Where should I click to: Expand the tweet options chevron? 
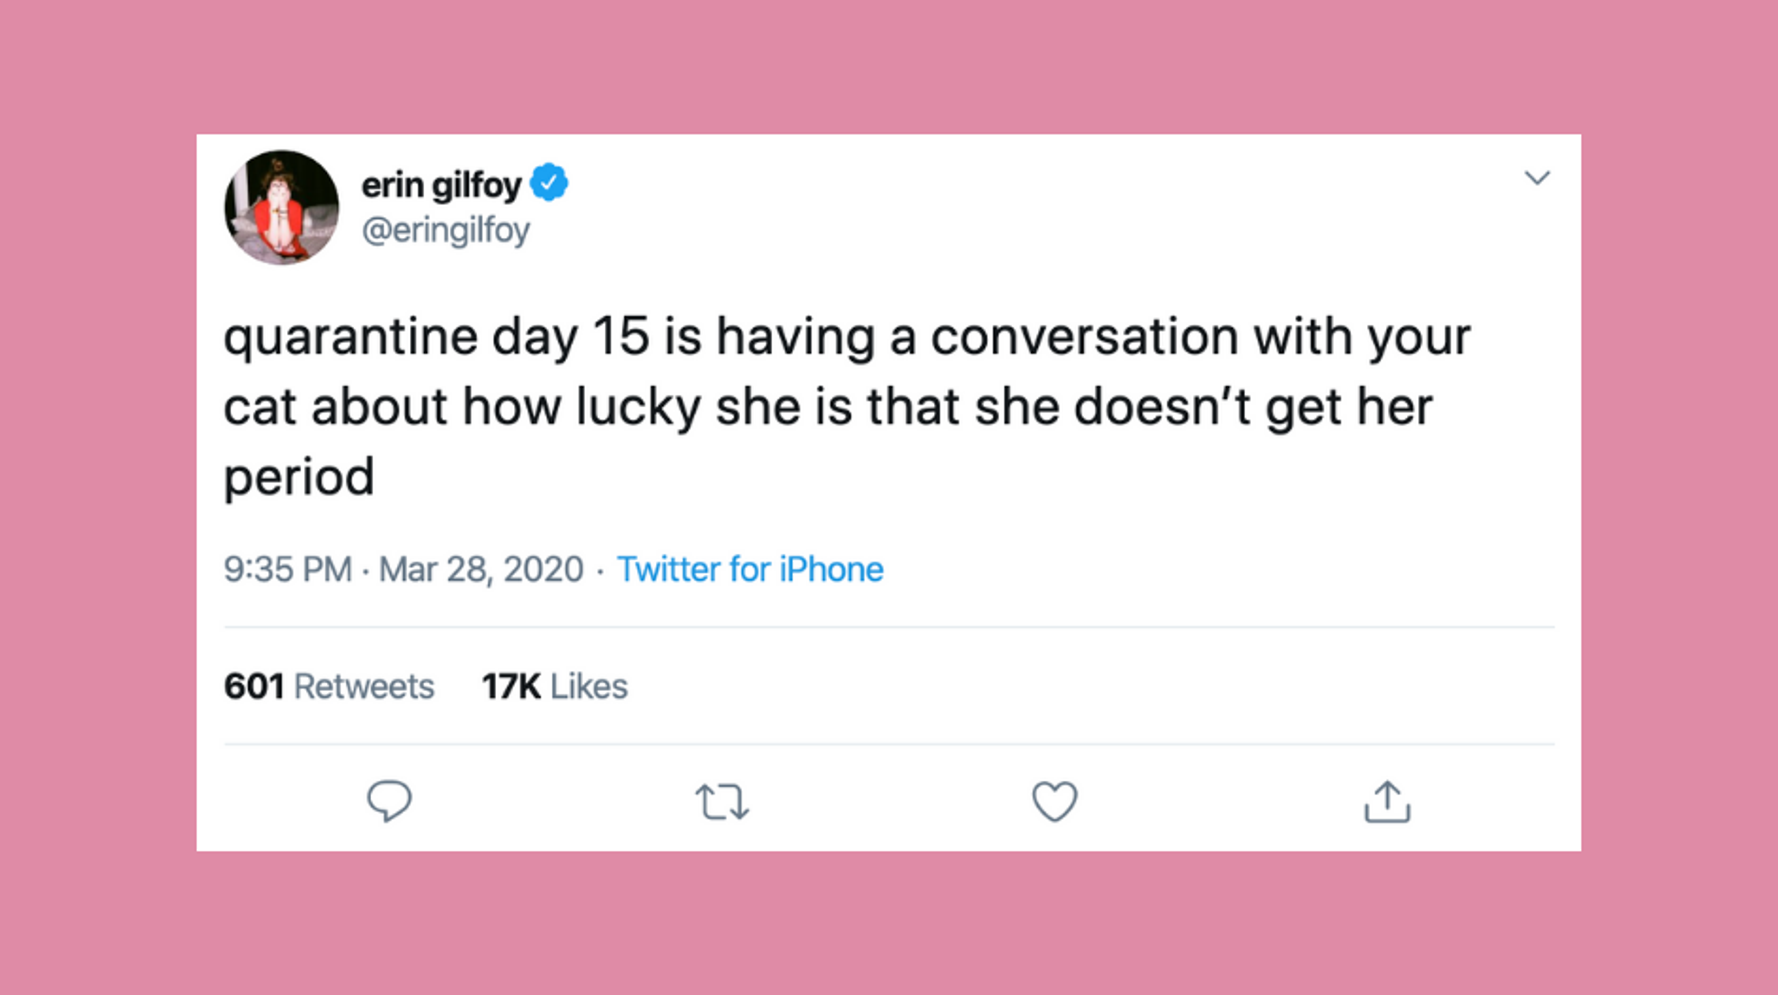pos(1537,178)
